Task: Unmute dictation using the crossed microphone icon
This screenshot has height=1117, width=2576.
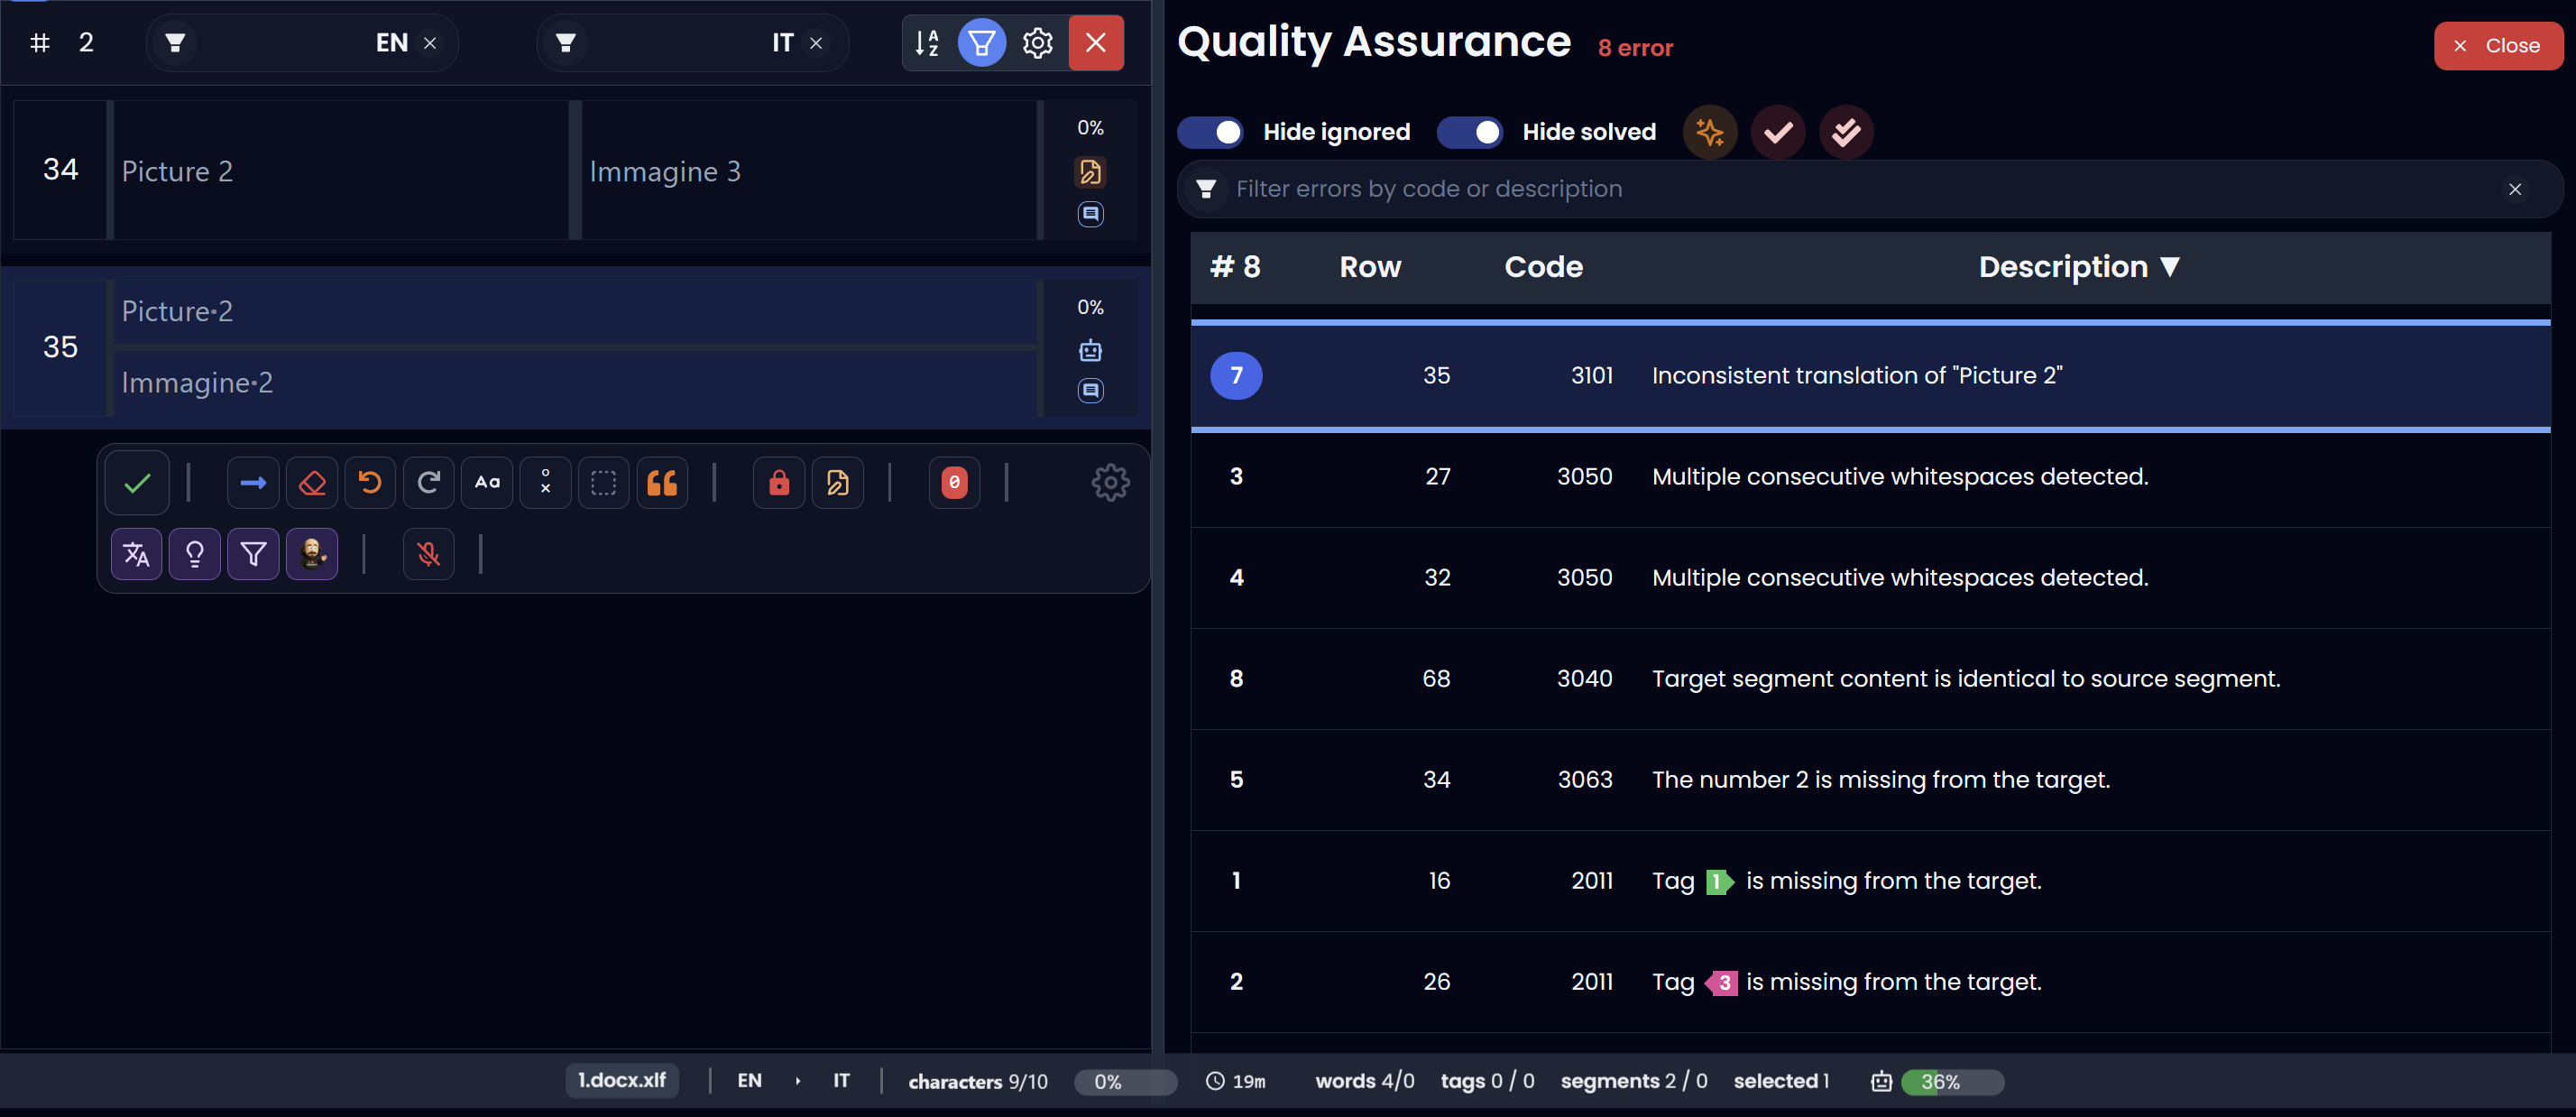Action: pos(428,554)
